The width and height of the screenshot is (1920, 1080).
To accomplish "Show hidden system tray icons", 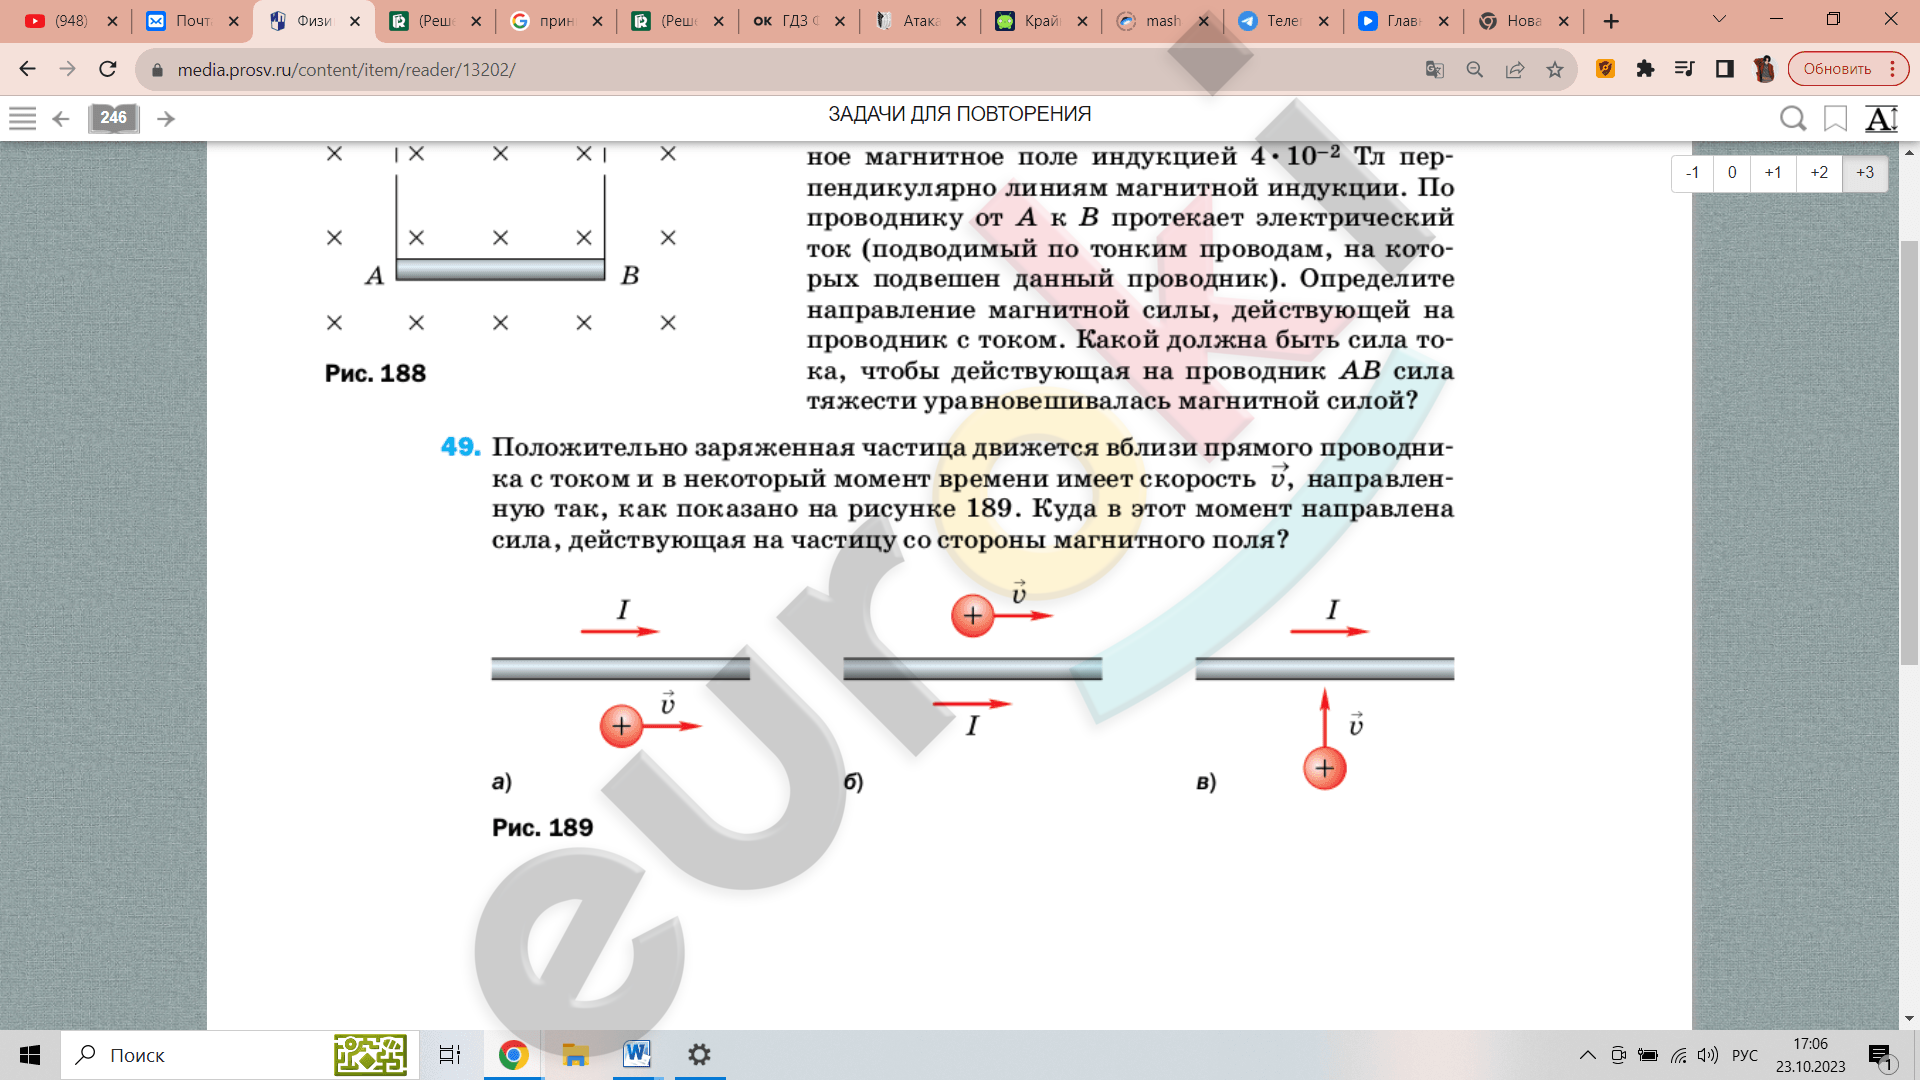I will (1587, 1055).
